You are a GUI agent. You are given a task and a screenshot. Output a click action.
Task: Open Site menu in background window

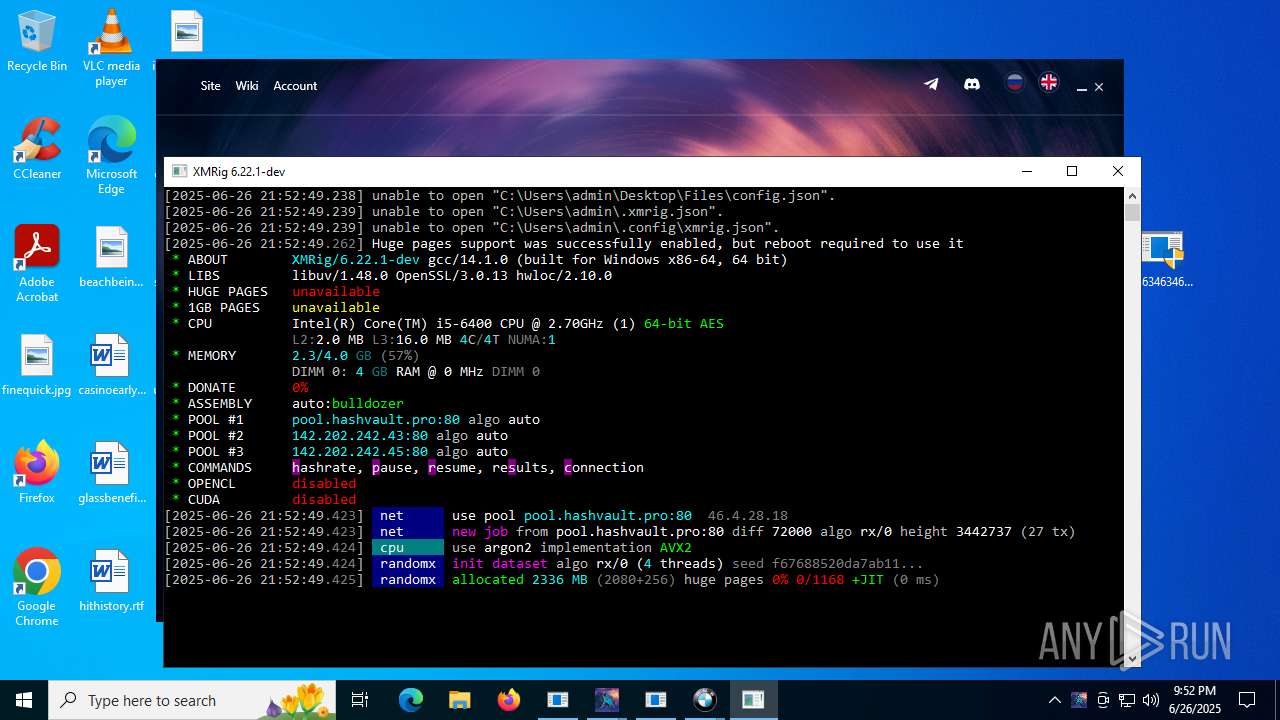[x=210, y=86]
